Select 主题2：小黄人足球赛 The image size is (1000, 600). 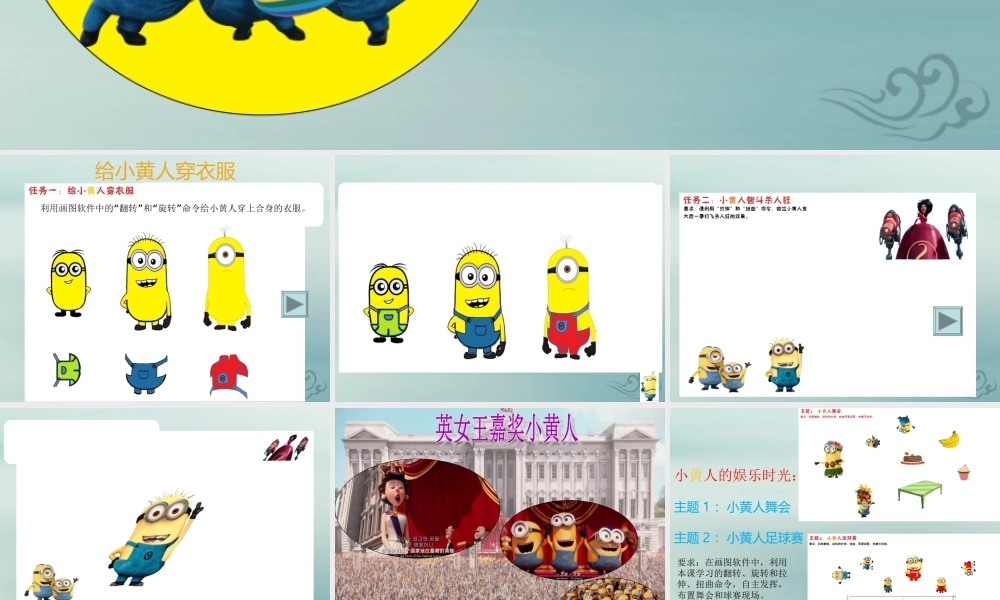739,538
